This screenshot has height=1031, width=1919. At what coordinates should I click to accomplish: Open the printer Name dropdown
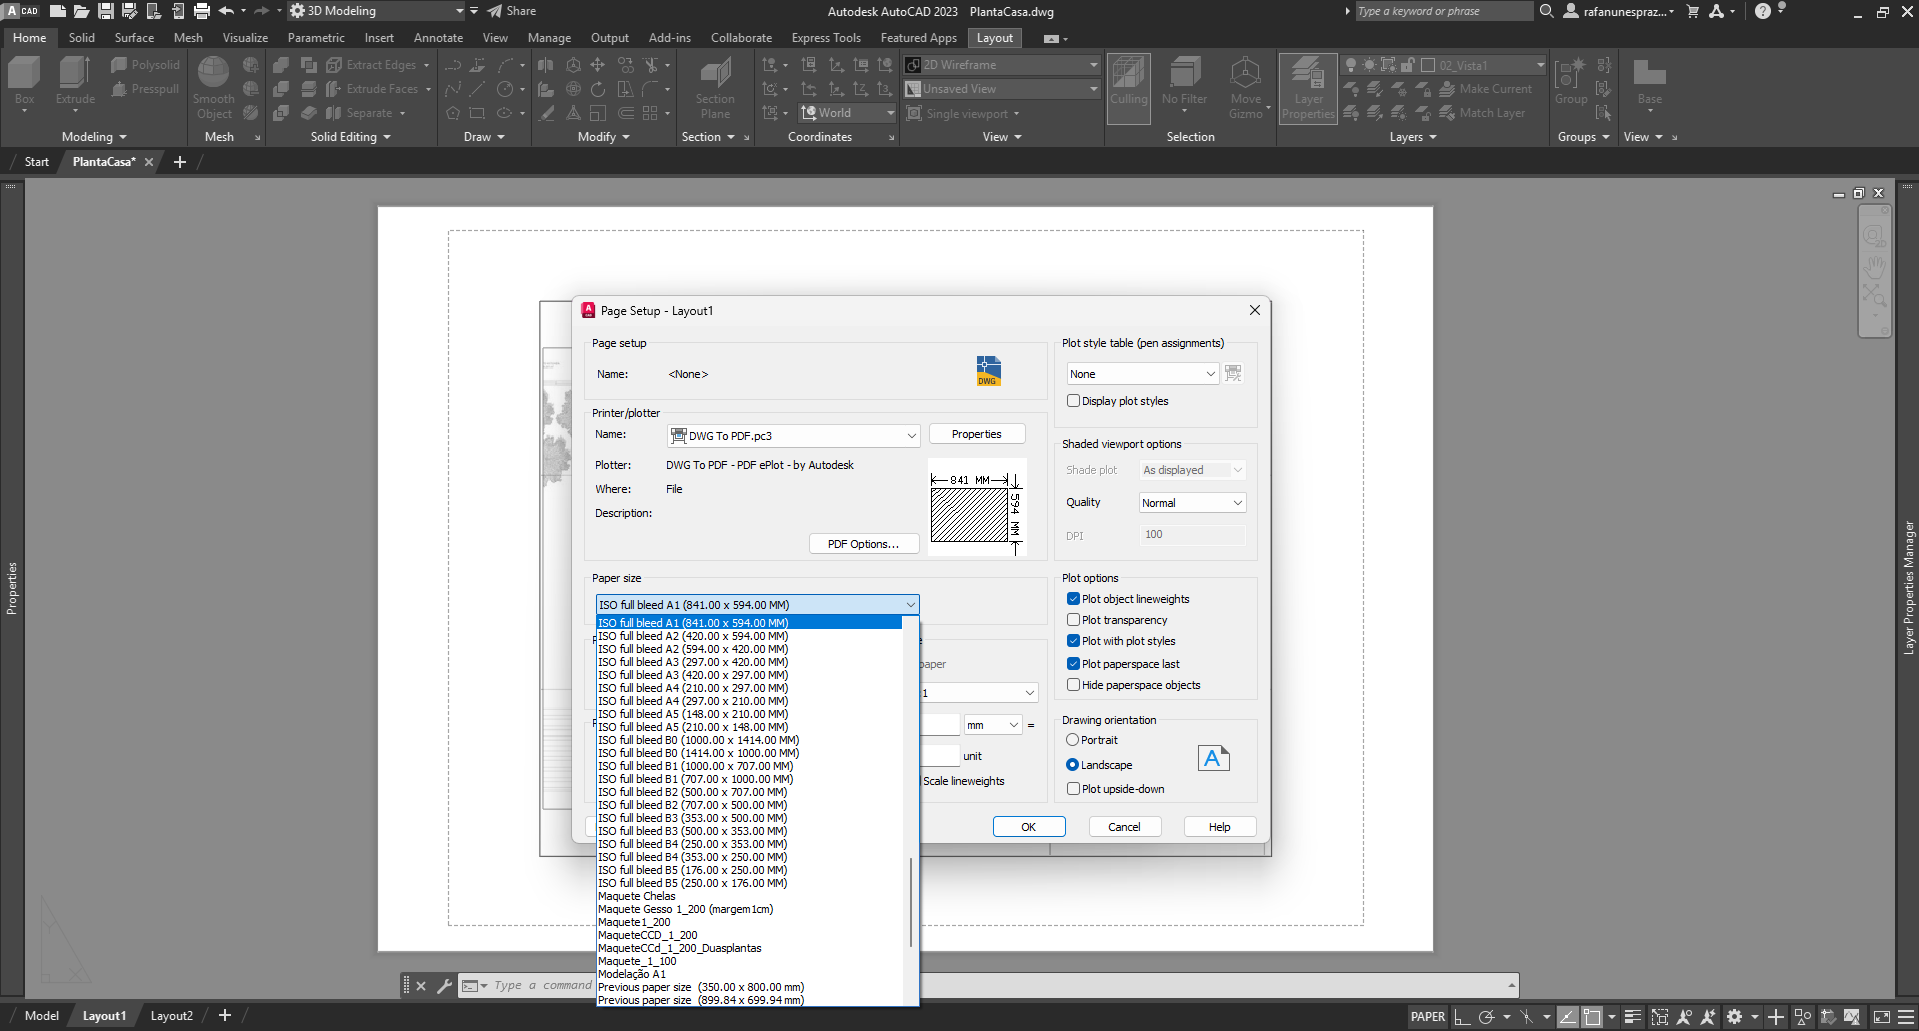[x=793, y=436]
